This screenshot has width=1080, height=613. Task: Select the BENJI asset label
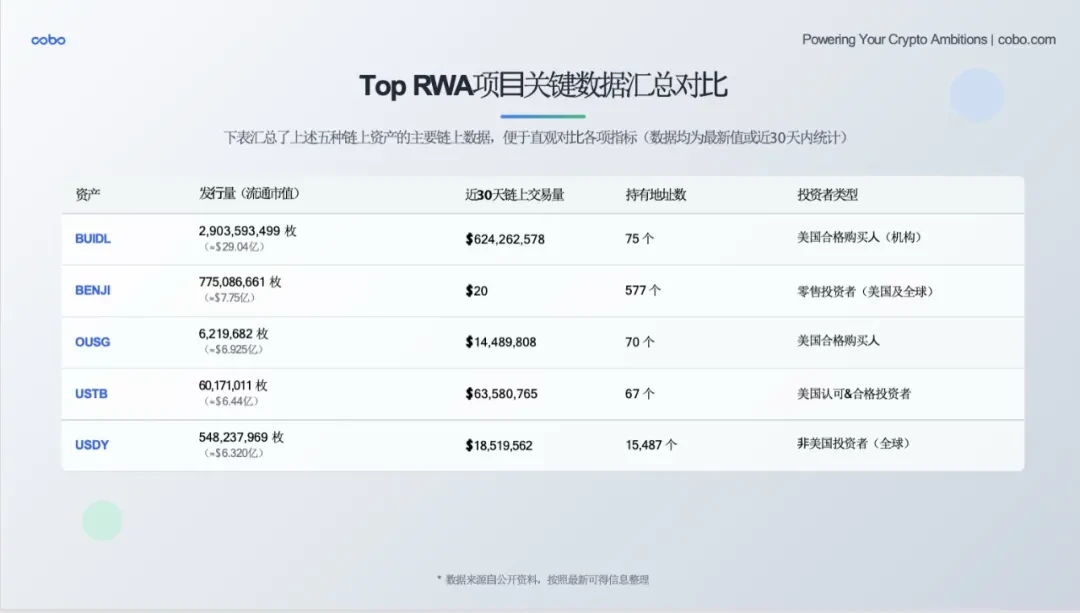pos(91,290)
